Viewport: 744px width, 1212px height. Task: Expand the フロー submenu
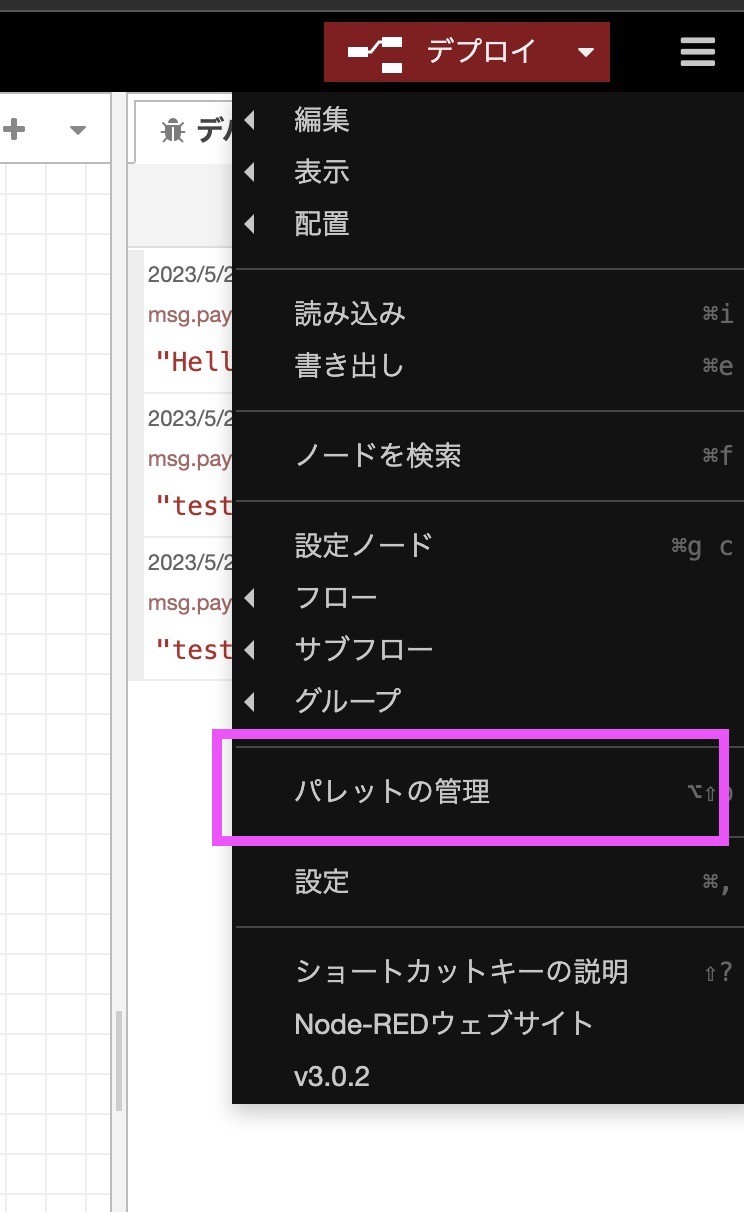pyautogui.click(x=488, y=598)
